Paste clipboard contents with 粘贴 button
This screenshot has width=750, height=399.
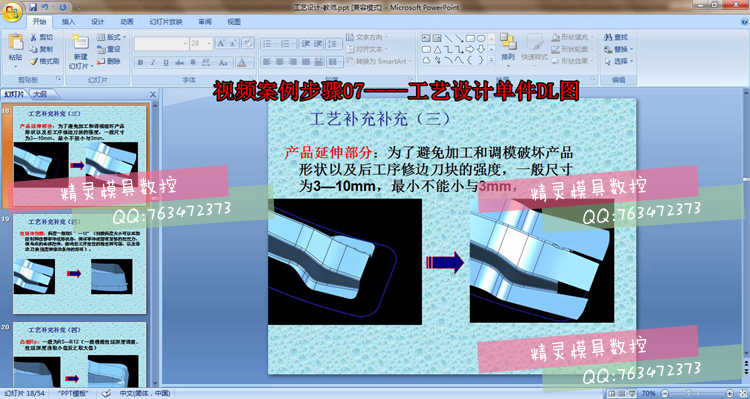pos(15,48)
